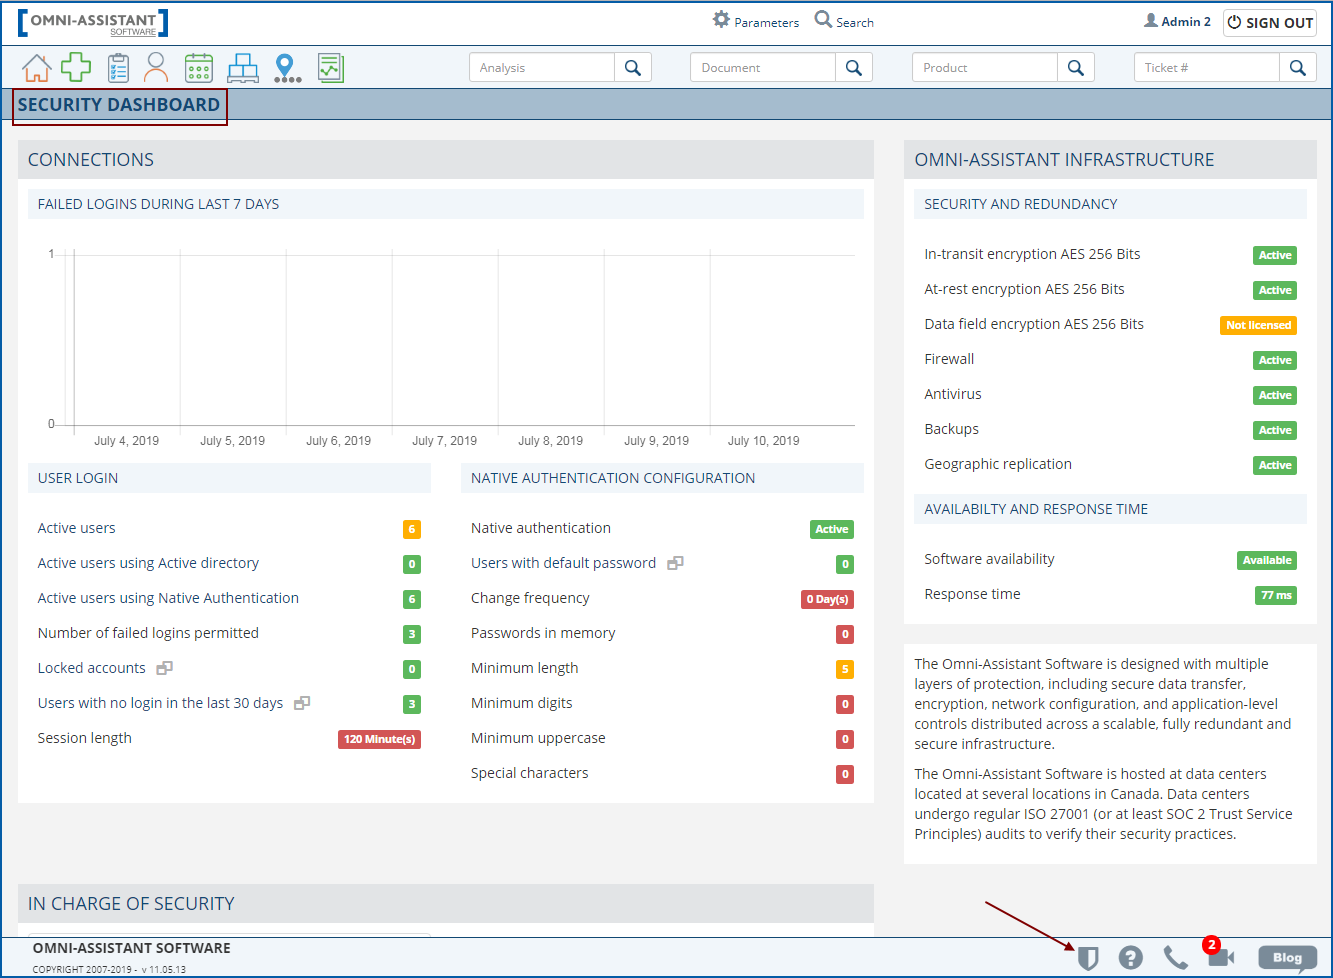Open Locked accounts popup window icon

[x=165, y=668]
